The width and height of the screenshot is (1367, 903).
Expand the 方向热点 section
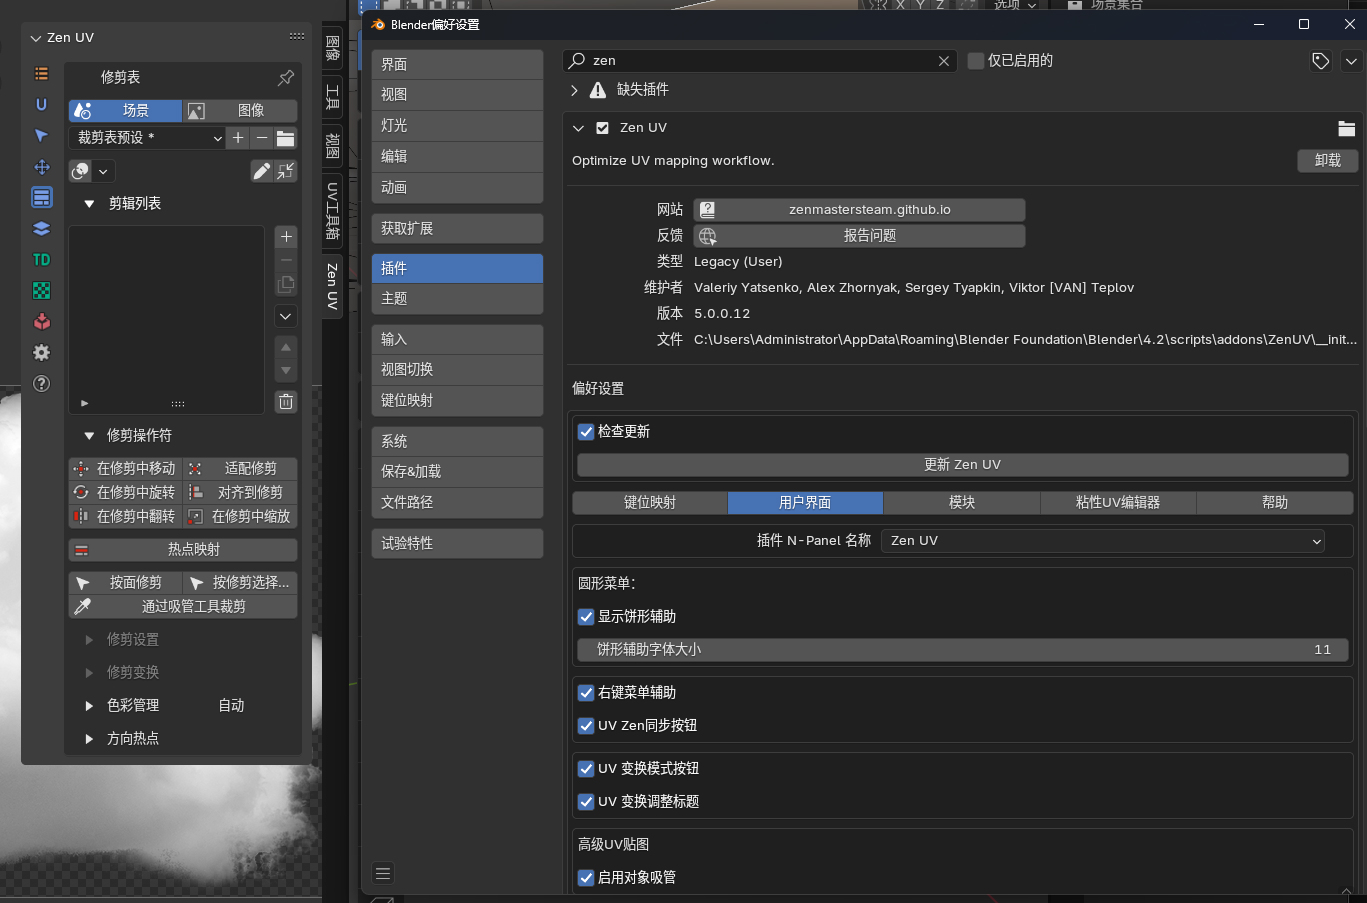point(89,739)
